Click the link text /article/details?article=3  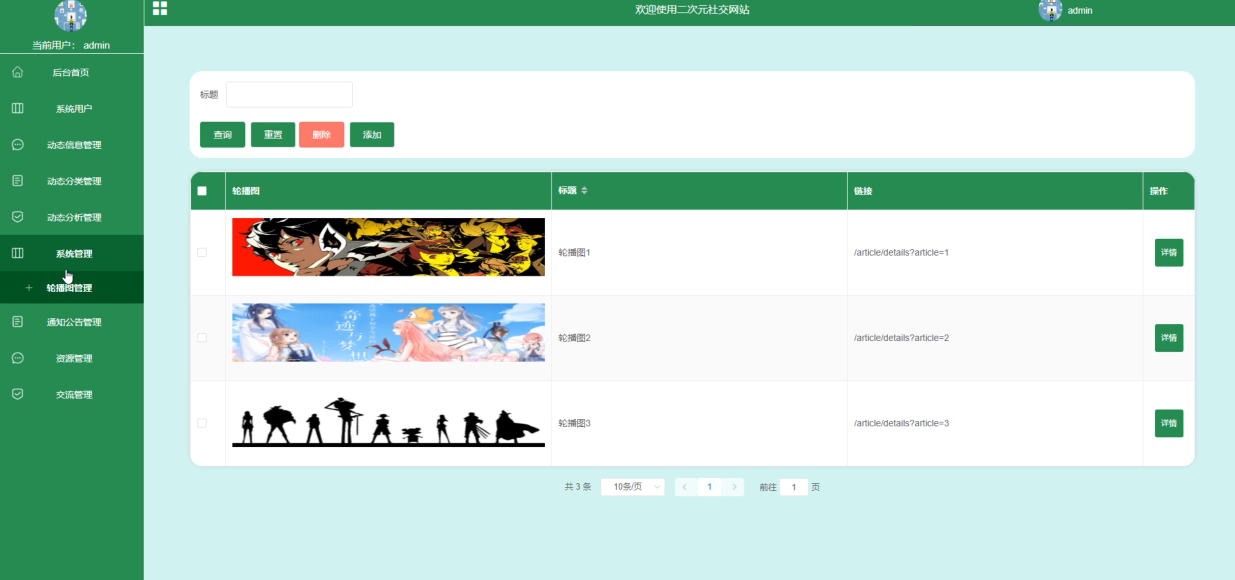[901, 423]
